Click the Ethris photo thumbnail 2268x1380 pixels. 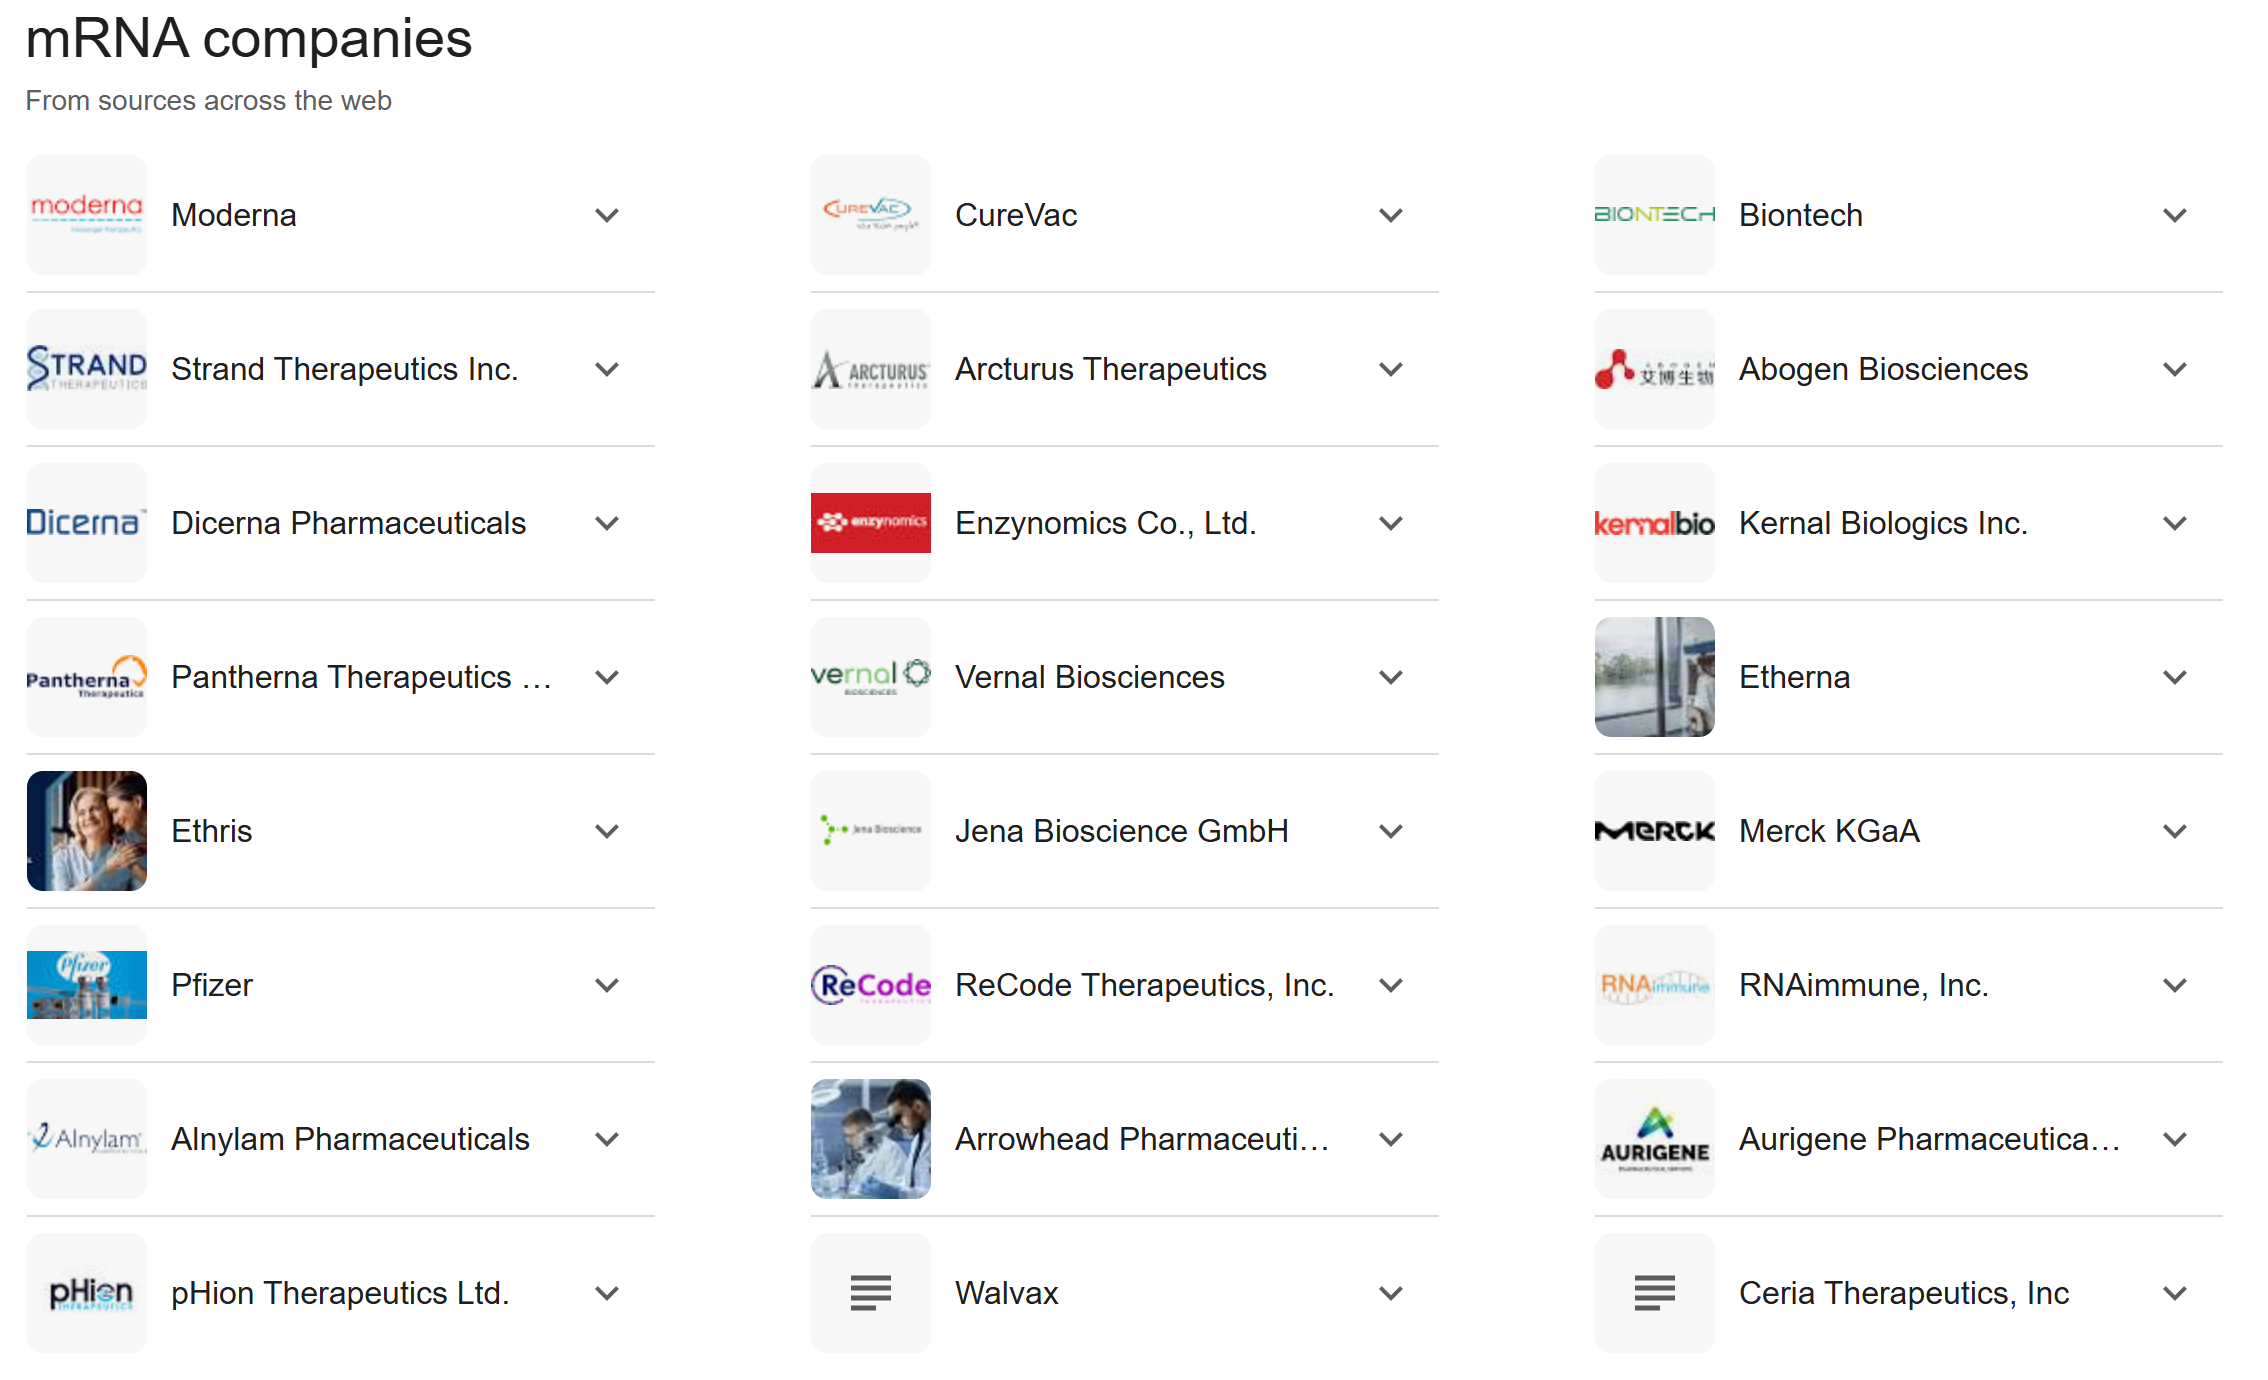pos(87,831)
